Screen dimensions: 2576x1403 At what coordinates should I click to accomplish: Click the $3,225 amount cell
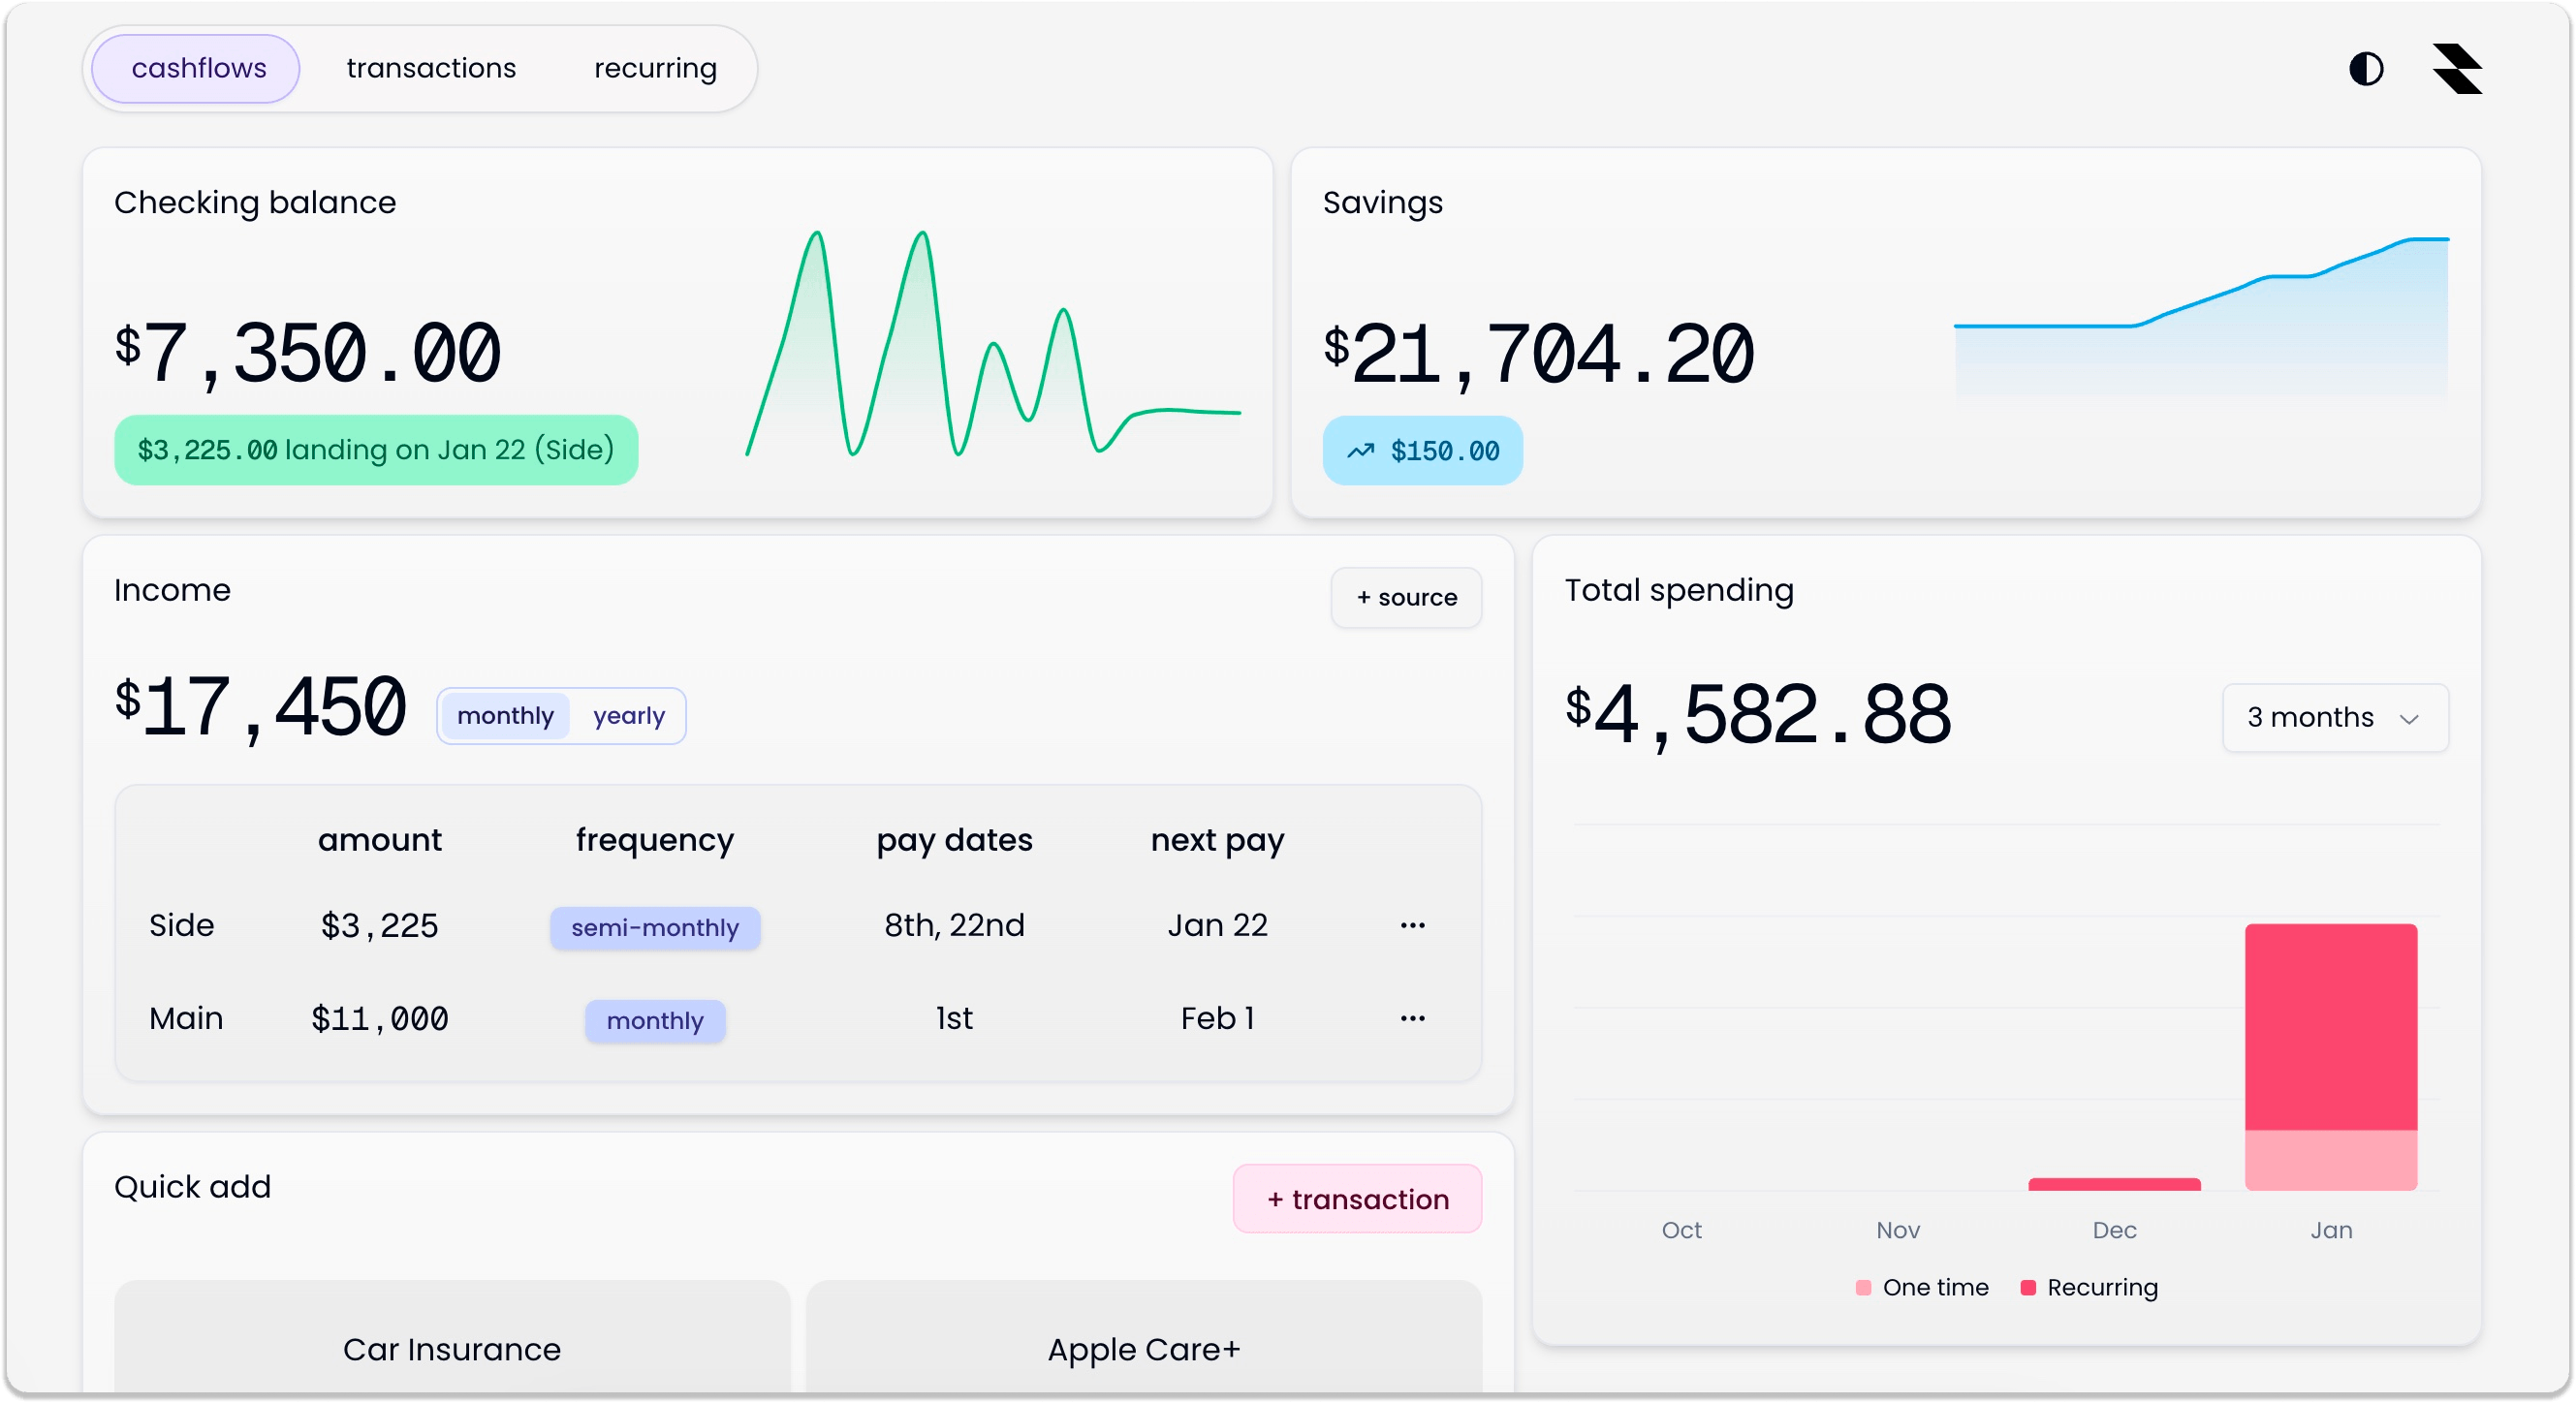[379, 925]
